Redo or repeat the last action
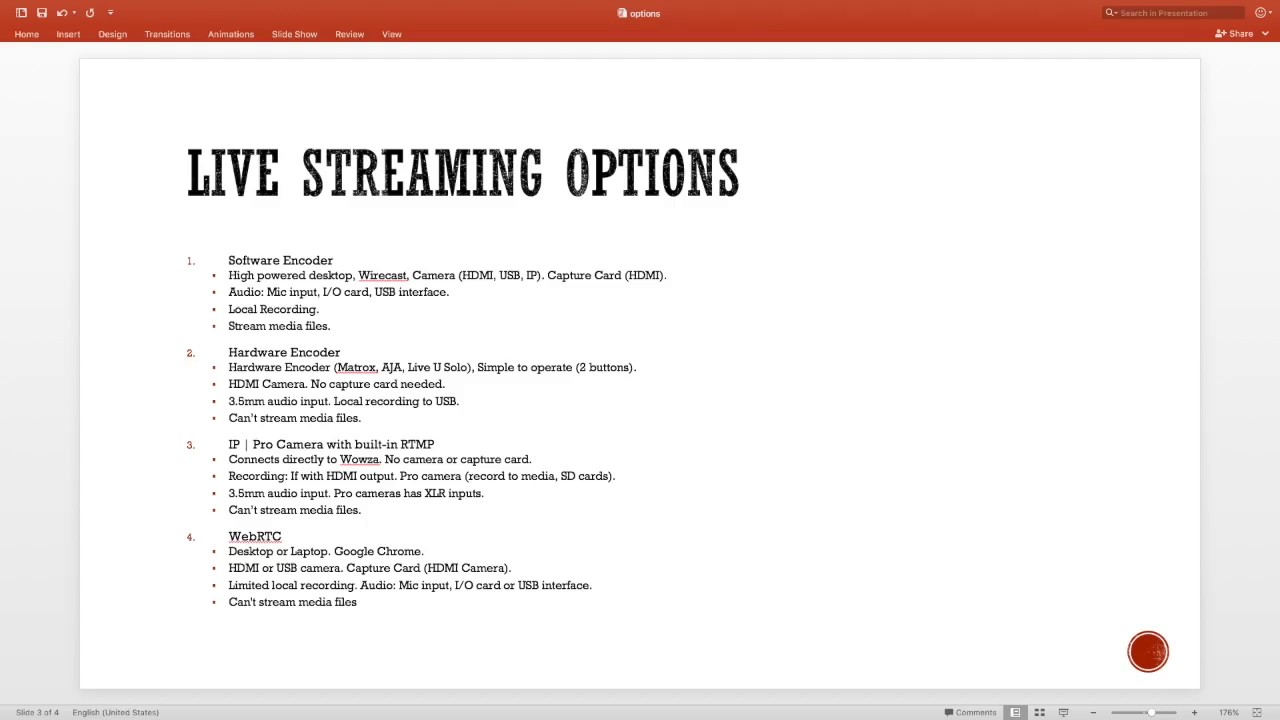This screenshot has height=720, width=1280. click(90, 13)
